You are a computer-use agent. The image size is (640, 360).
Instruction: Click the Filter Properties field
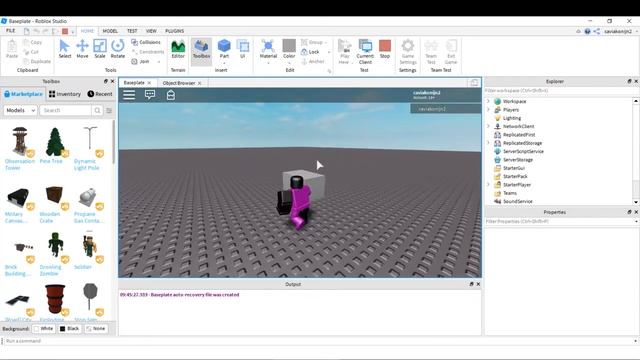click(x=558, y=221)
